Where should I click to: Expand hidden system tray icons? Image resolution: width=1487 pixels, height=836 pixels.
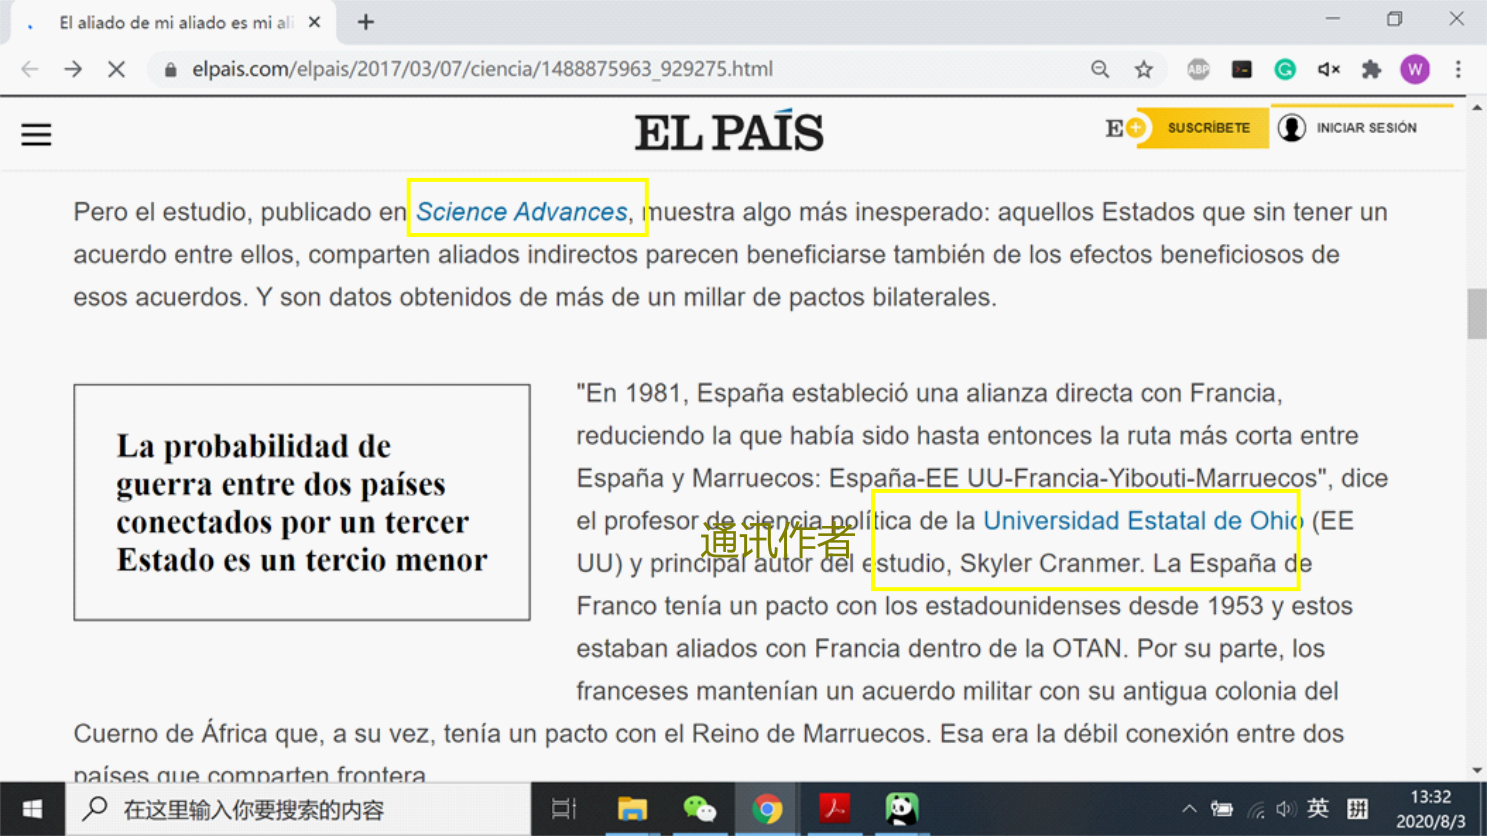pos(1188,809)
